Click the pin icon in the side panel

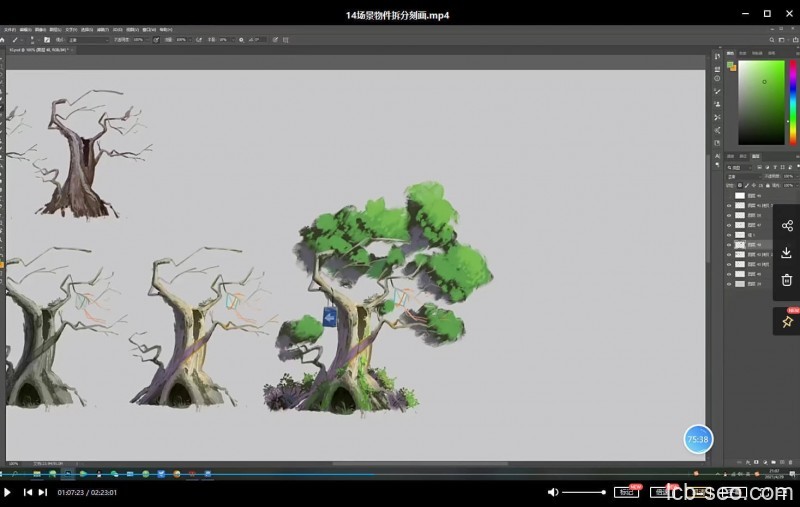point(787,321)
